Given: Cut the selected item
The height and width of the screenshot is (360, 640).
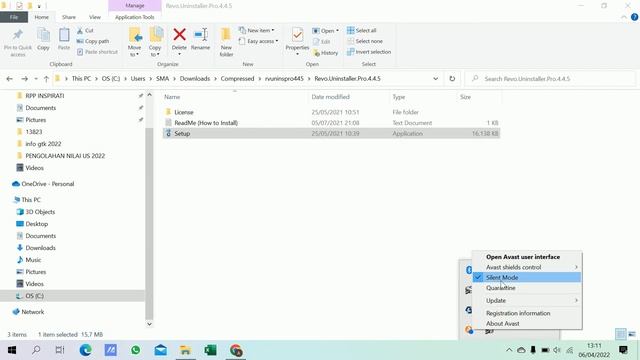Looking at the screenshot, I should point(85,31).
